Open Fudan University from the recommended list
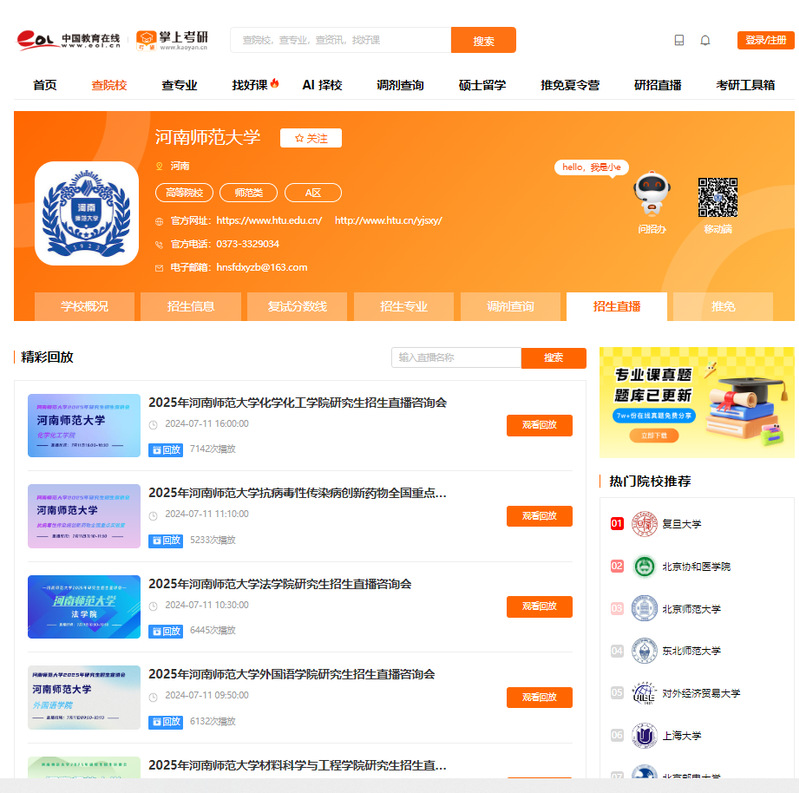 681,523
